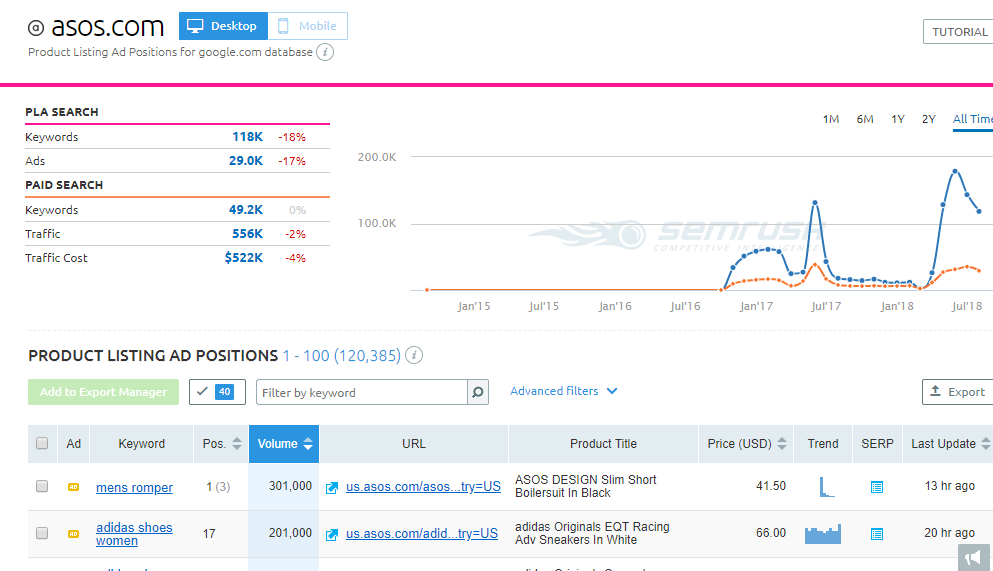Expand Advanced filters dropdown
Image resolution: width=993 pixels, height=571 pixels.
tap(564, 391)
